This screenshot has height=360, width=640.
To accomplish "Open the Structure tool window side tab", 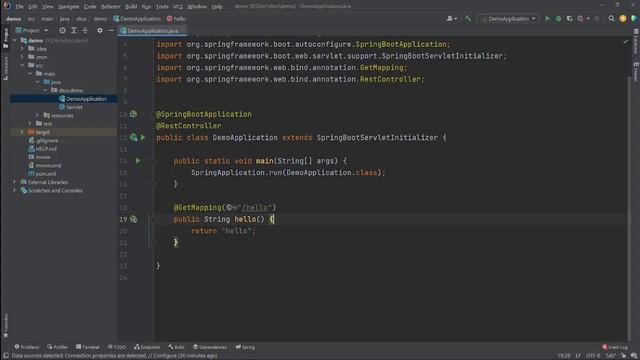I will pyautogui.click(x=5, y=68).
